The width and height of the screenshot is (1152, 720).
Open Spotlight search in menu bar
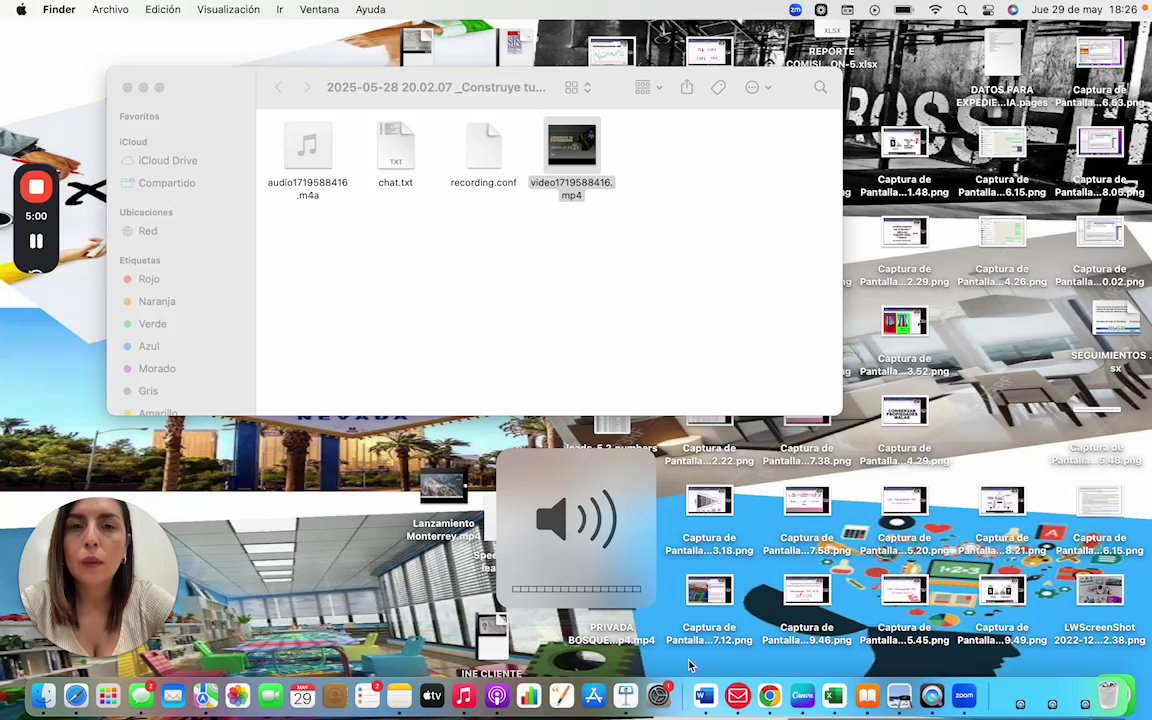click(x=962, y=10)
